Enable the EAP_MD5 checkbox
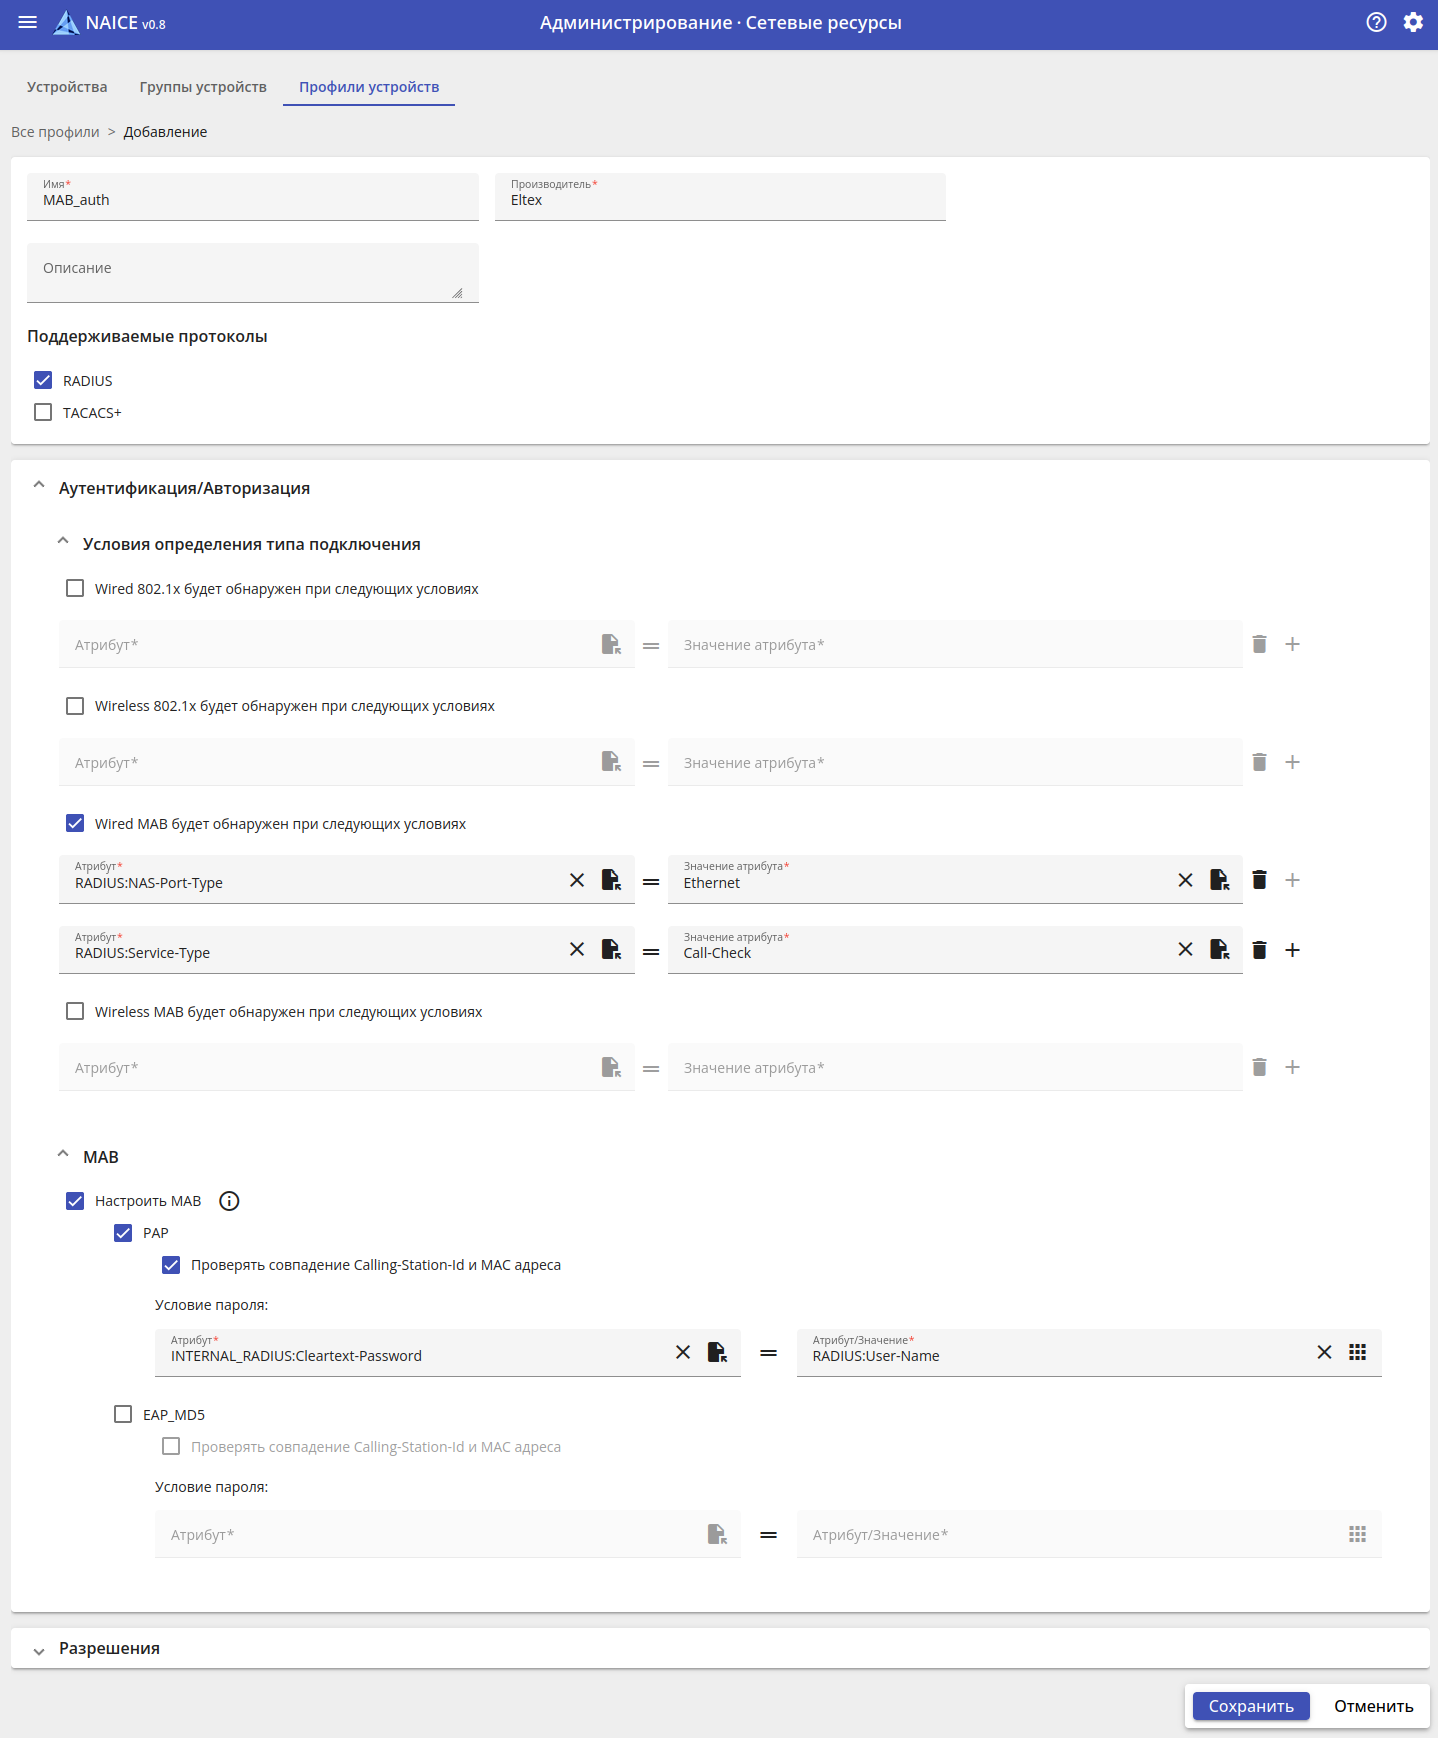The height and width of the screenshot is (1738, 1438). [x=123, y=1414]
